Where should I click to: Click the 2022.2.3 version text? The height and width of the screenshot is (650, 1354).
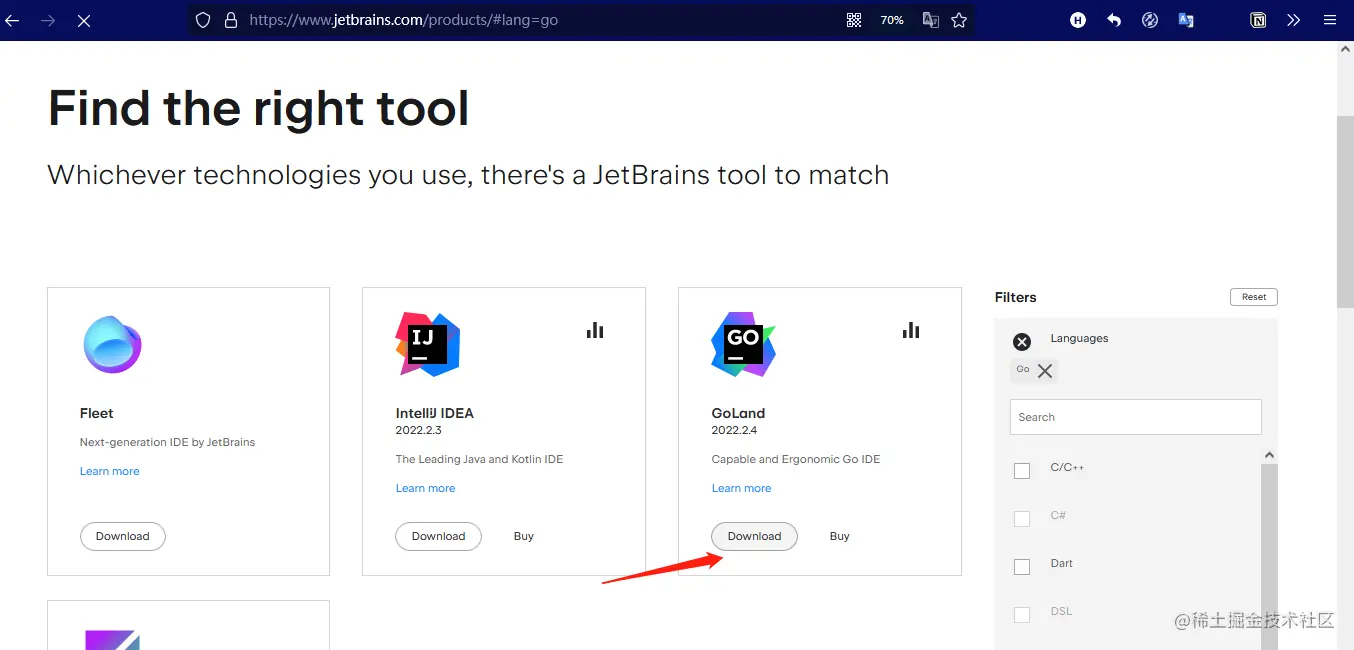418,430
